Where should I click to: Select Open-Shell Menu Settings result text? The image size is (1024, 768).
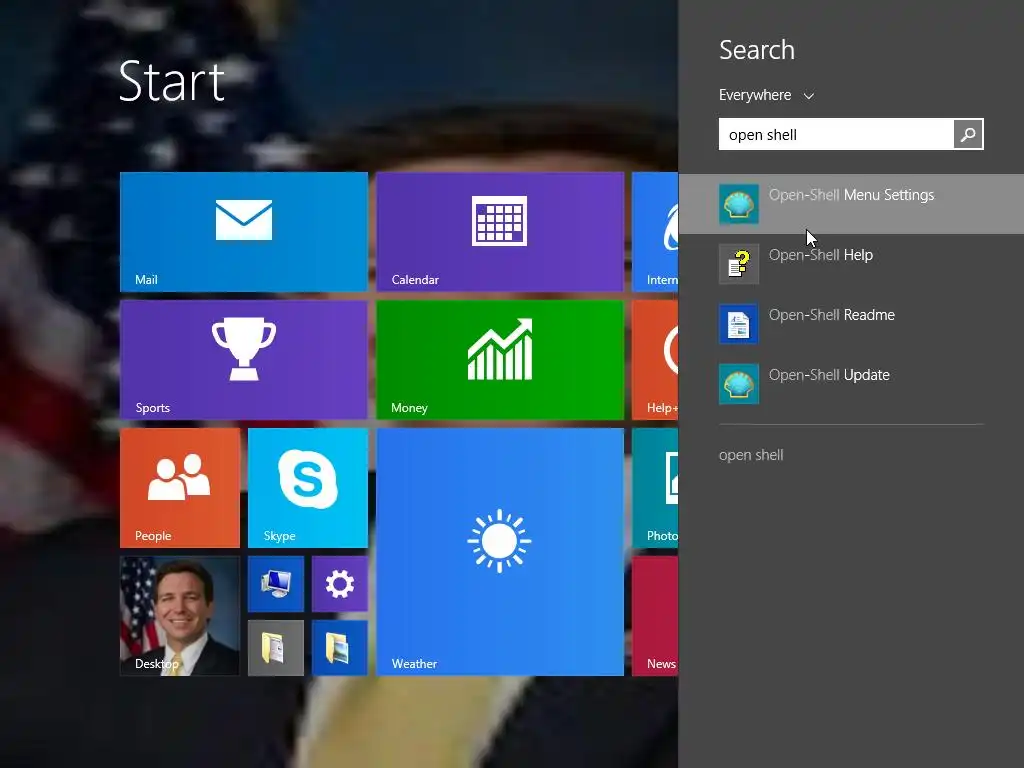coord(852,195)
